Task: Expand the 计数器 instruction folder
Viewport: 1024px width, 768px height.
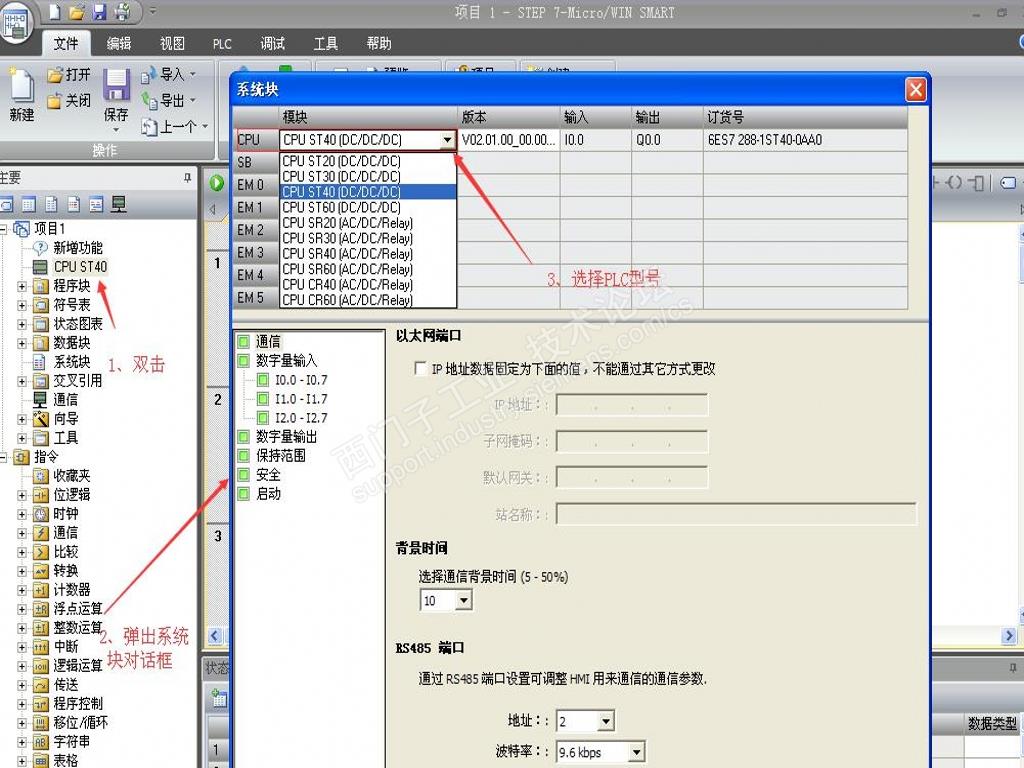Action: (22, 590)
